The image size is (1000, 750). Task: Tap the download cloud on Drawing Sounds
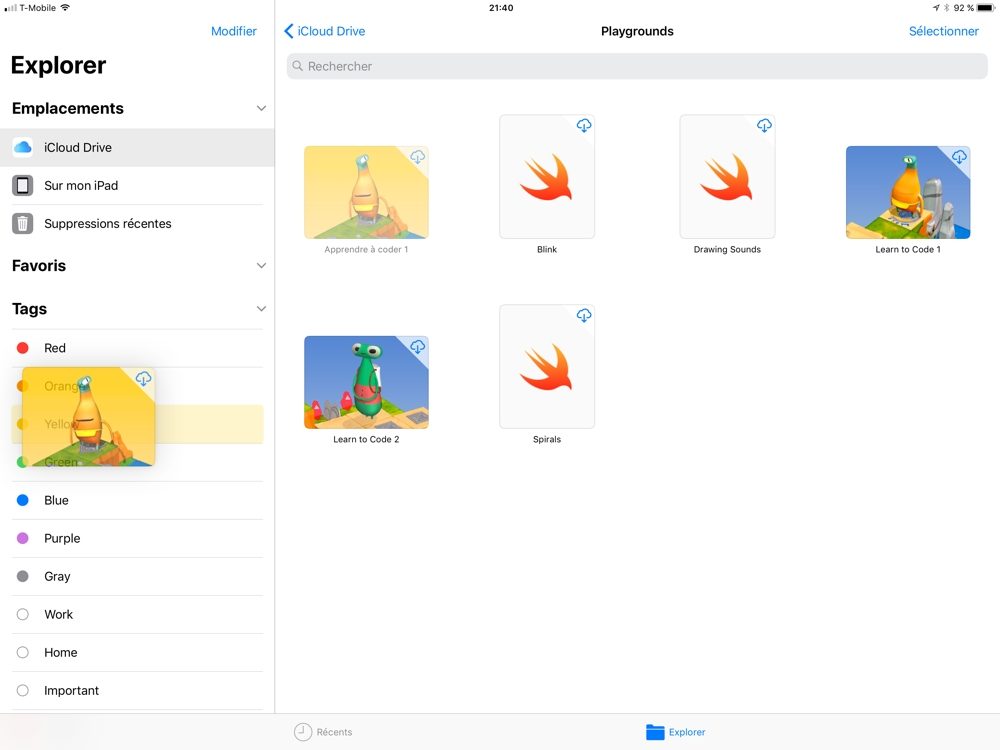764,126
